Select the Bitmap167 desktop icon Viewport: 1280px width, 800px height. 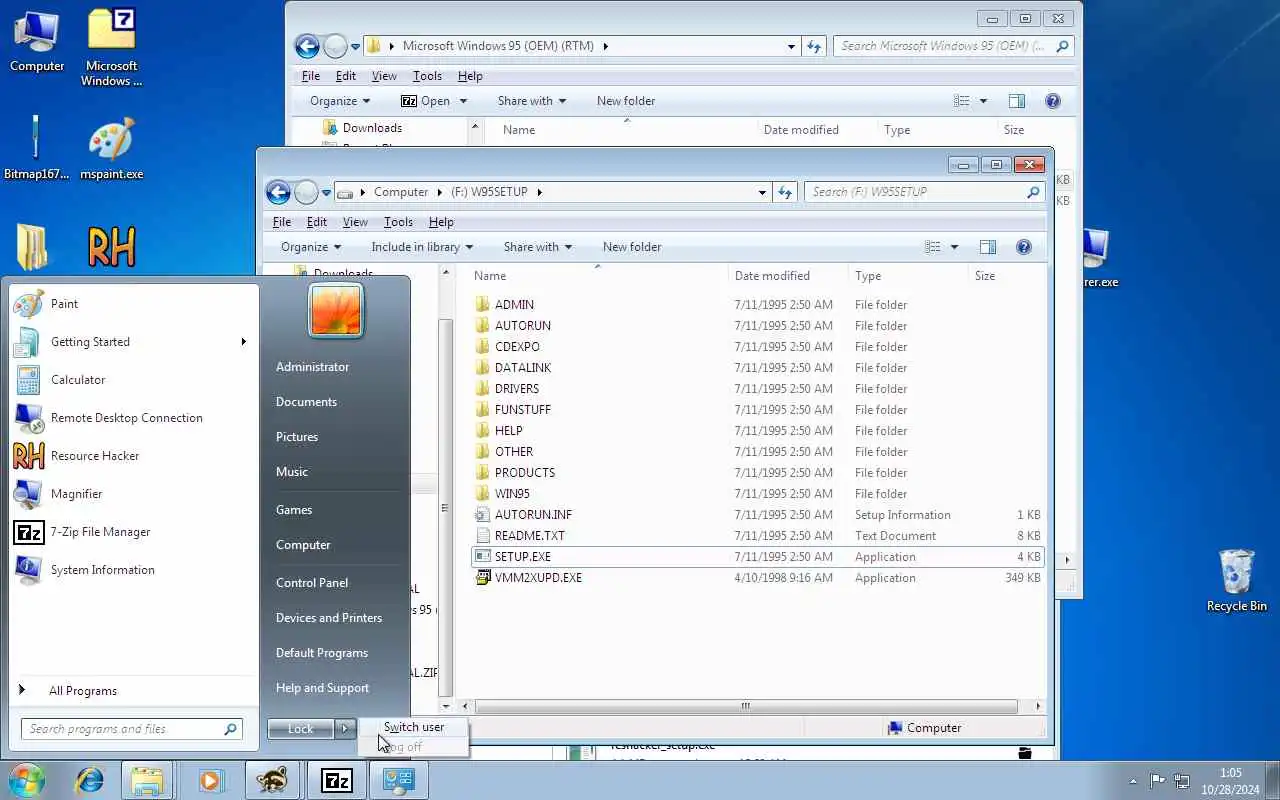[x=36, y=148]
